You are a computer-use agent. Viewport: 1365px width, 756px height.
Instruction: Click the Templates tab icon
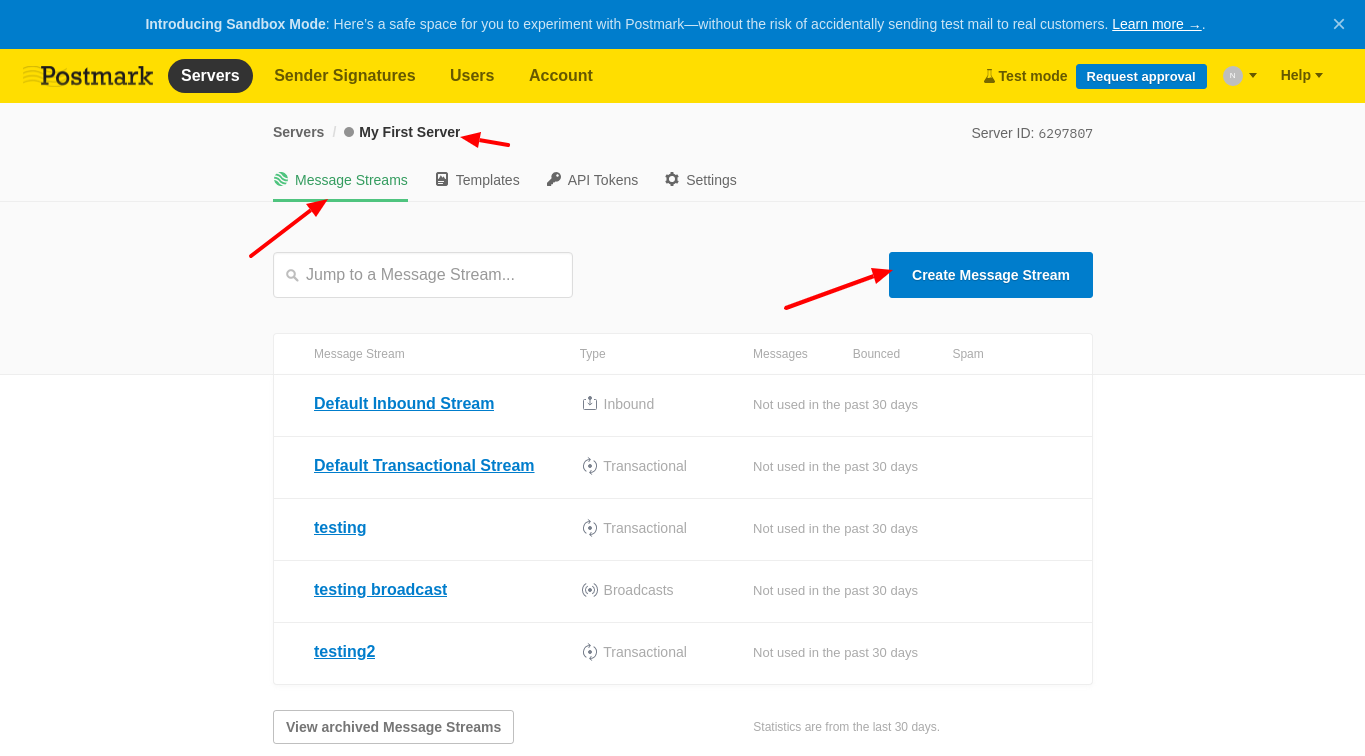[442, 179]
